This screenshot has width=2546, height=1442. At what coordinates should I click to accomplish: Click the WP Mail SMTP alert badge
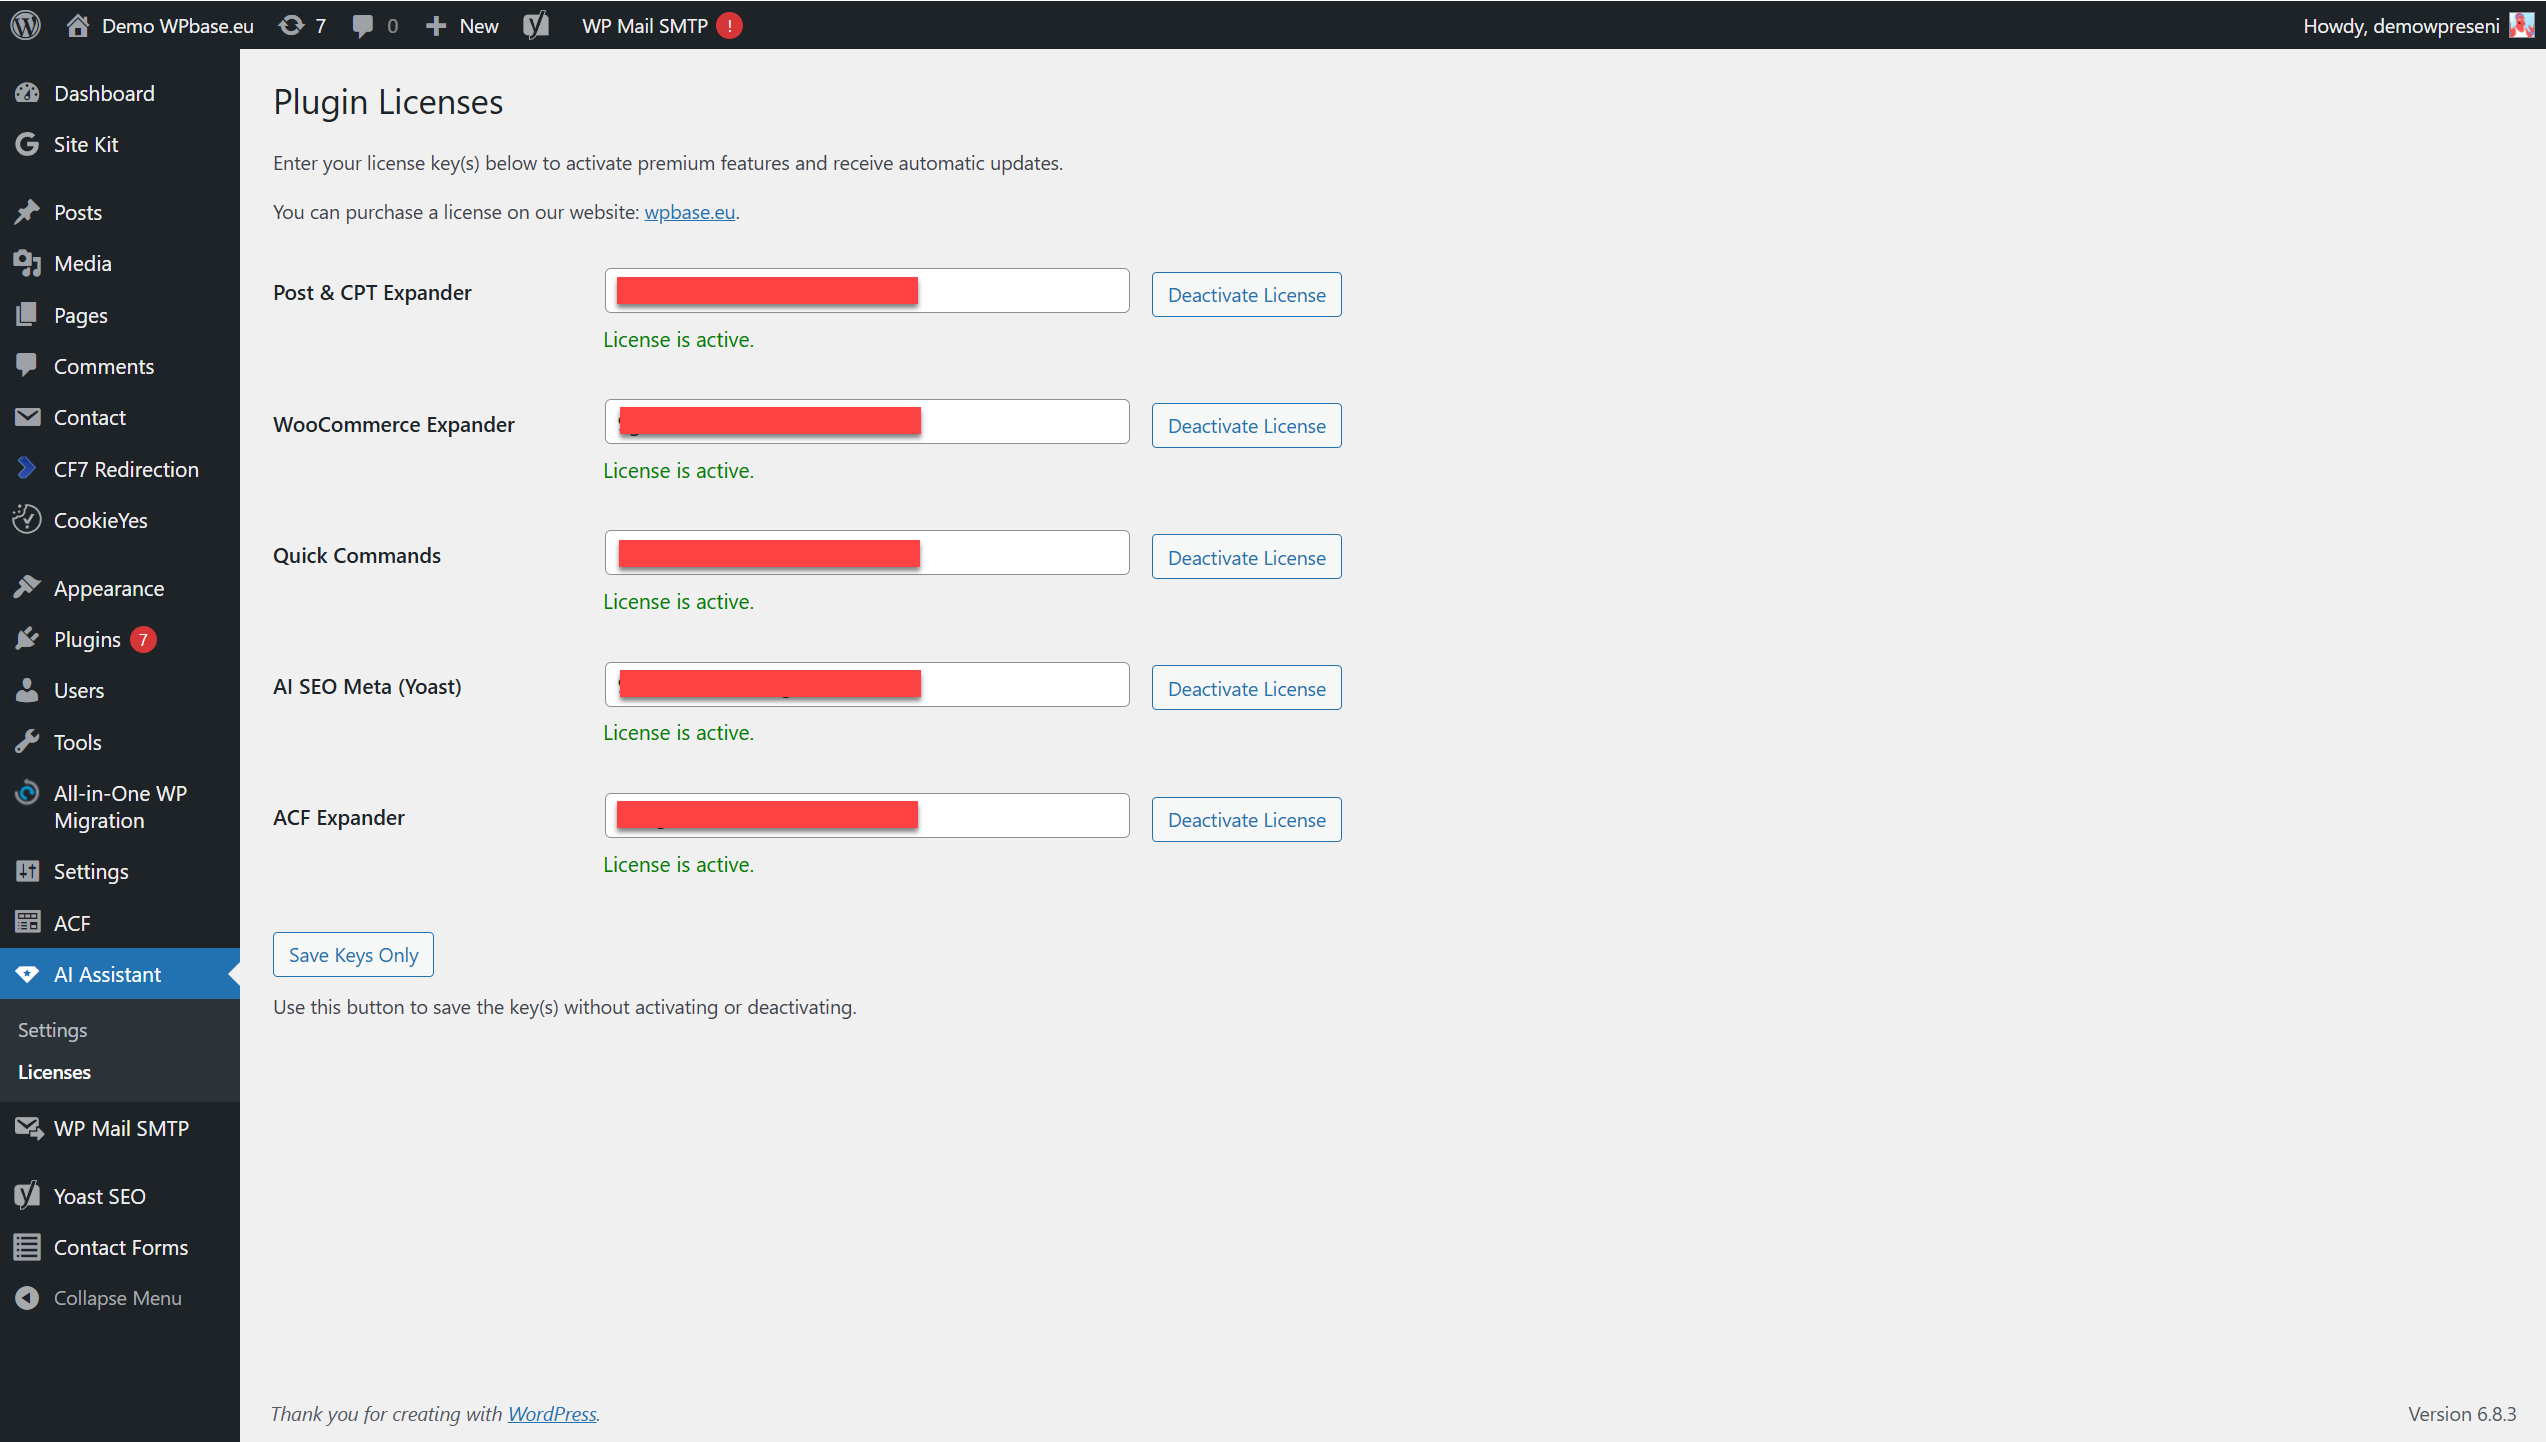[x=730, y=25]
